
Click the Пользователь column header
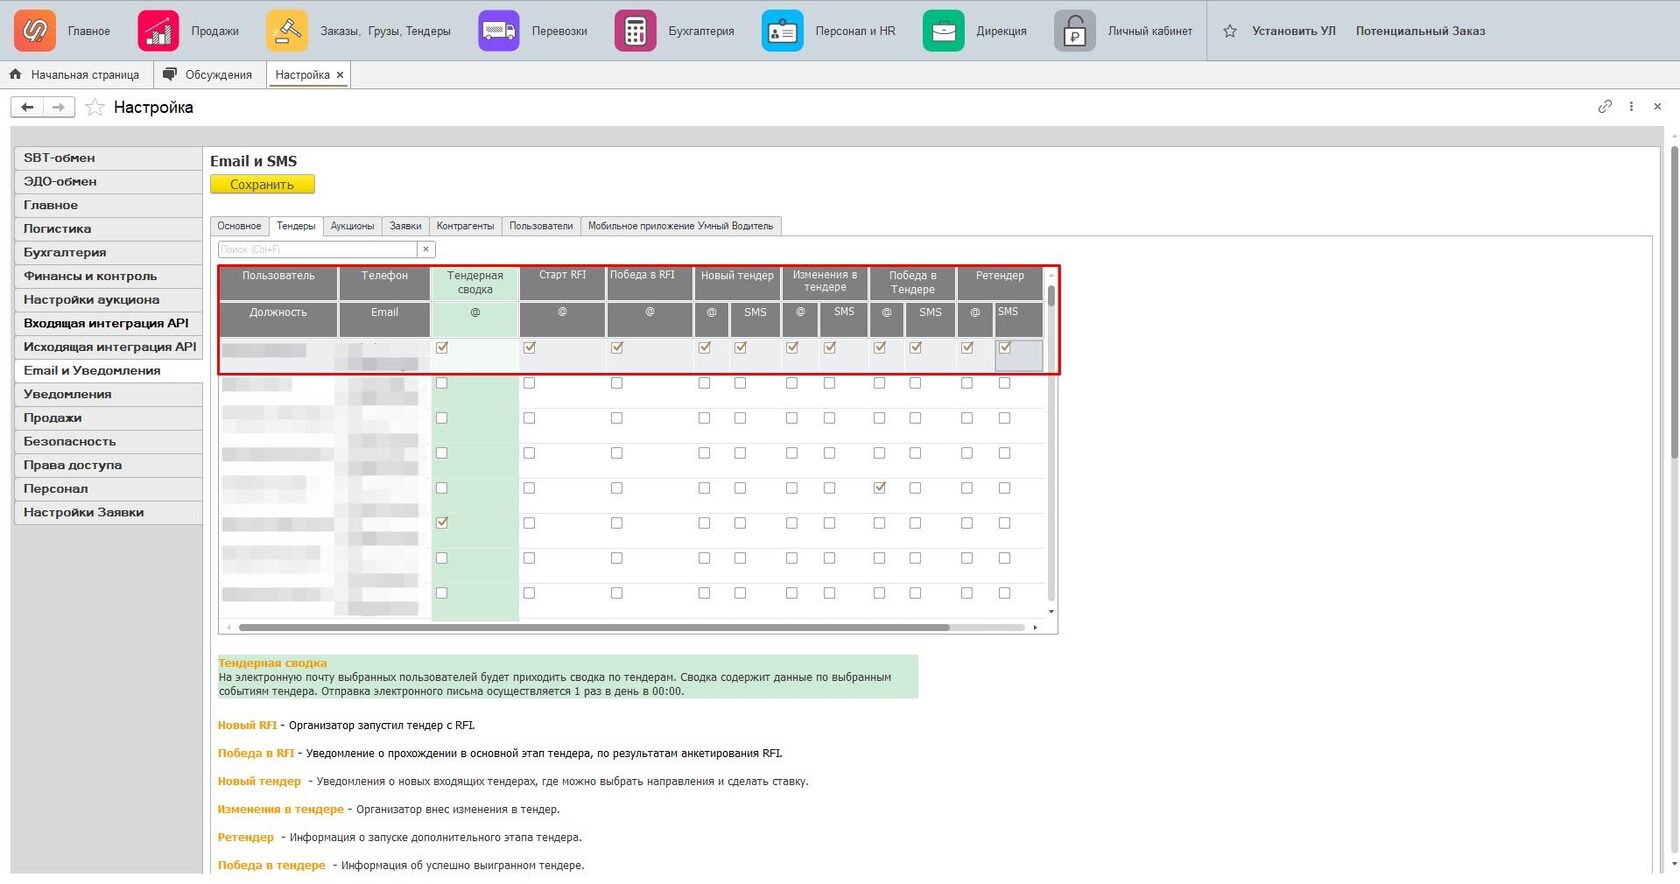pyautogui.click(x=278, y=283)
